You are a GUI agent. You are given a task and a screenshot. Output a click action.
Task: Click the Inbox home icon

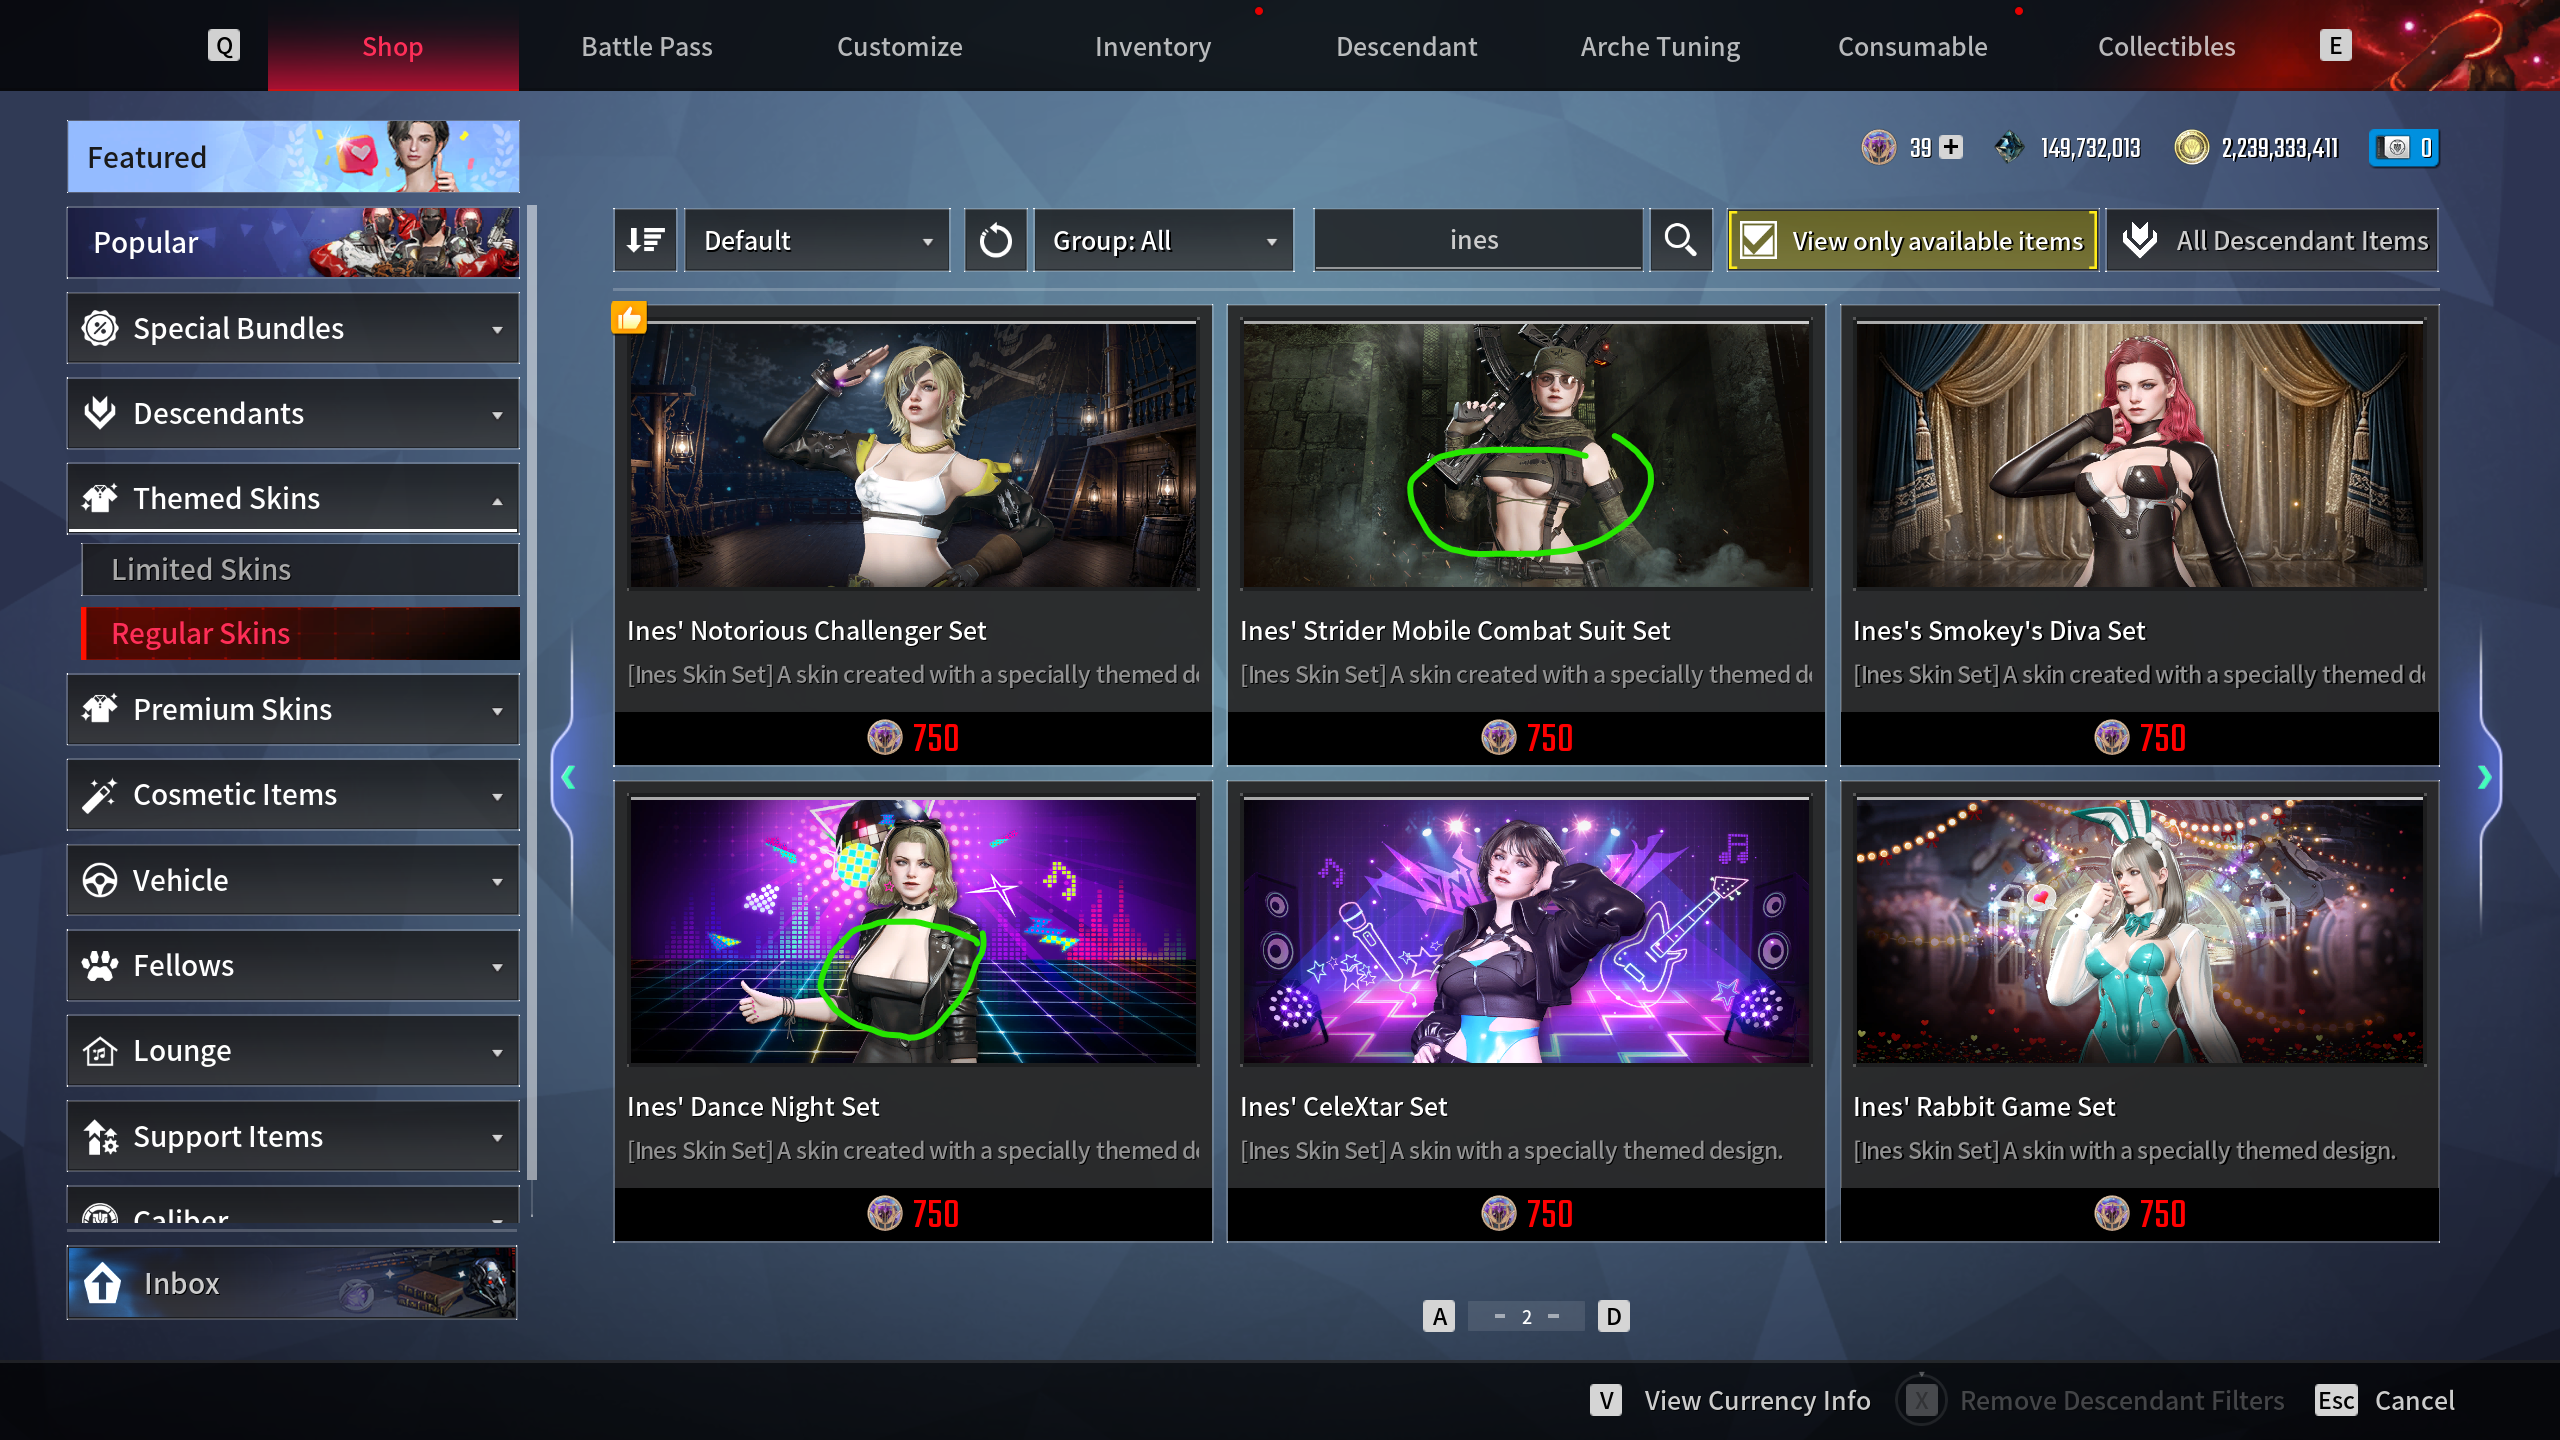pos(102,1283)
